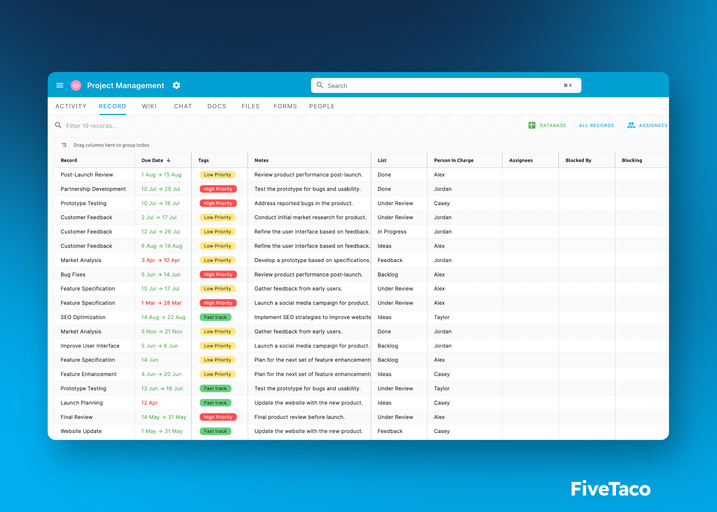Click the magnifier icon in the search bar
Image resolution: width=717 pixels, height=512 pixels.
[320, 86]
